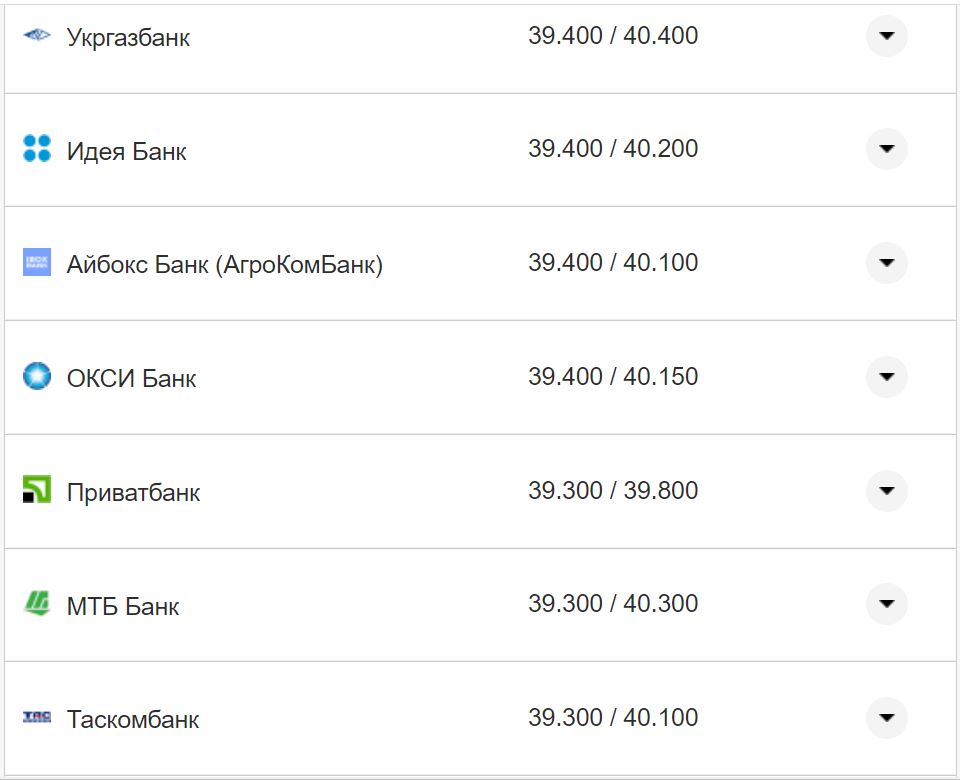The height and width of the screenshot is (780, 960).
Task: Click Идея Банк rate 39.400 / 40.200
Action: [x=613, y=149]
